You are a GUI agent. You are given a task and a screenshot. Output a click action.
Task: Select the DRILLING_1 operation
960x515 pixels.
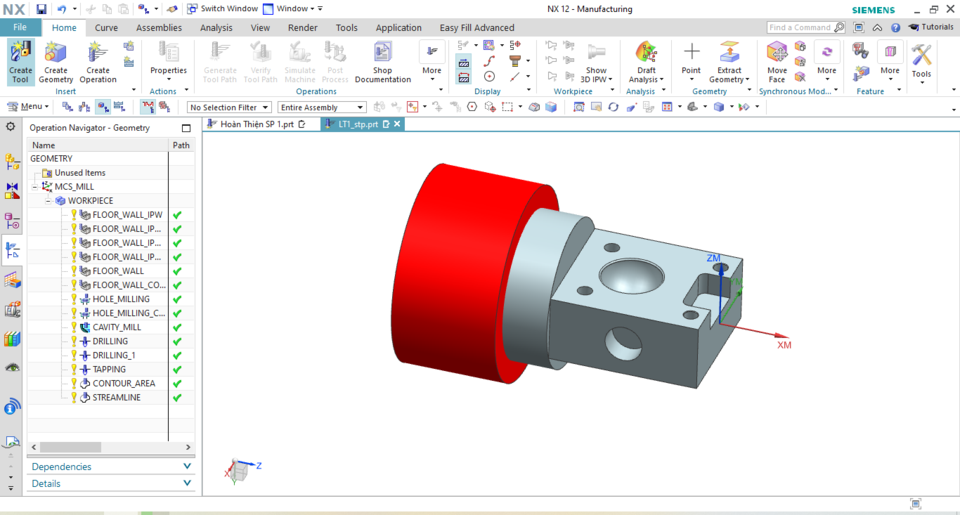(x=114, y=356)
